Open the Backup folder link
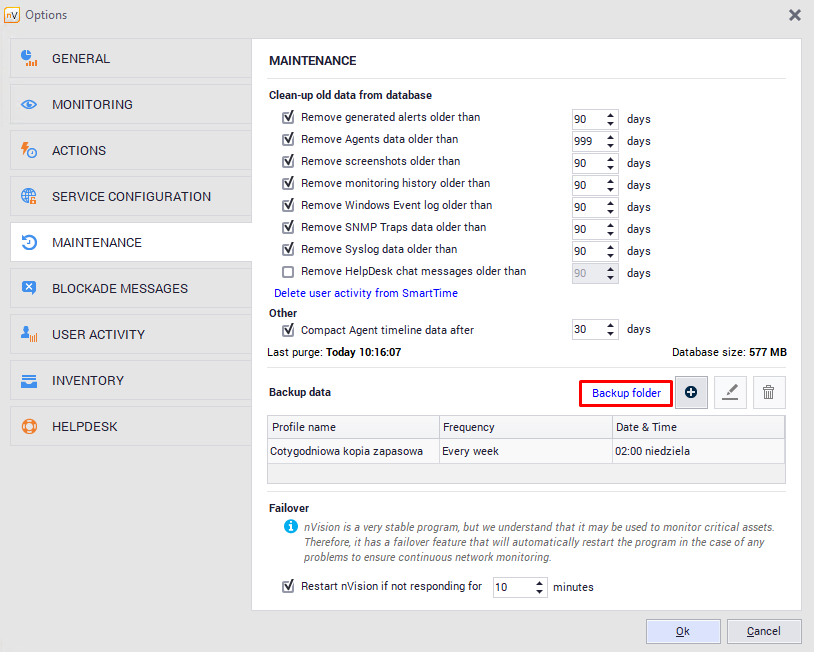Image resolution: width=814 pixels, height=652 pixels. pyautogui.click(x=626, y=393)
